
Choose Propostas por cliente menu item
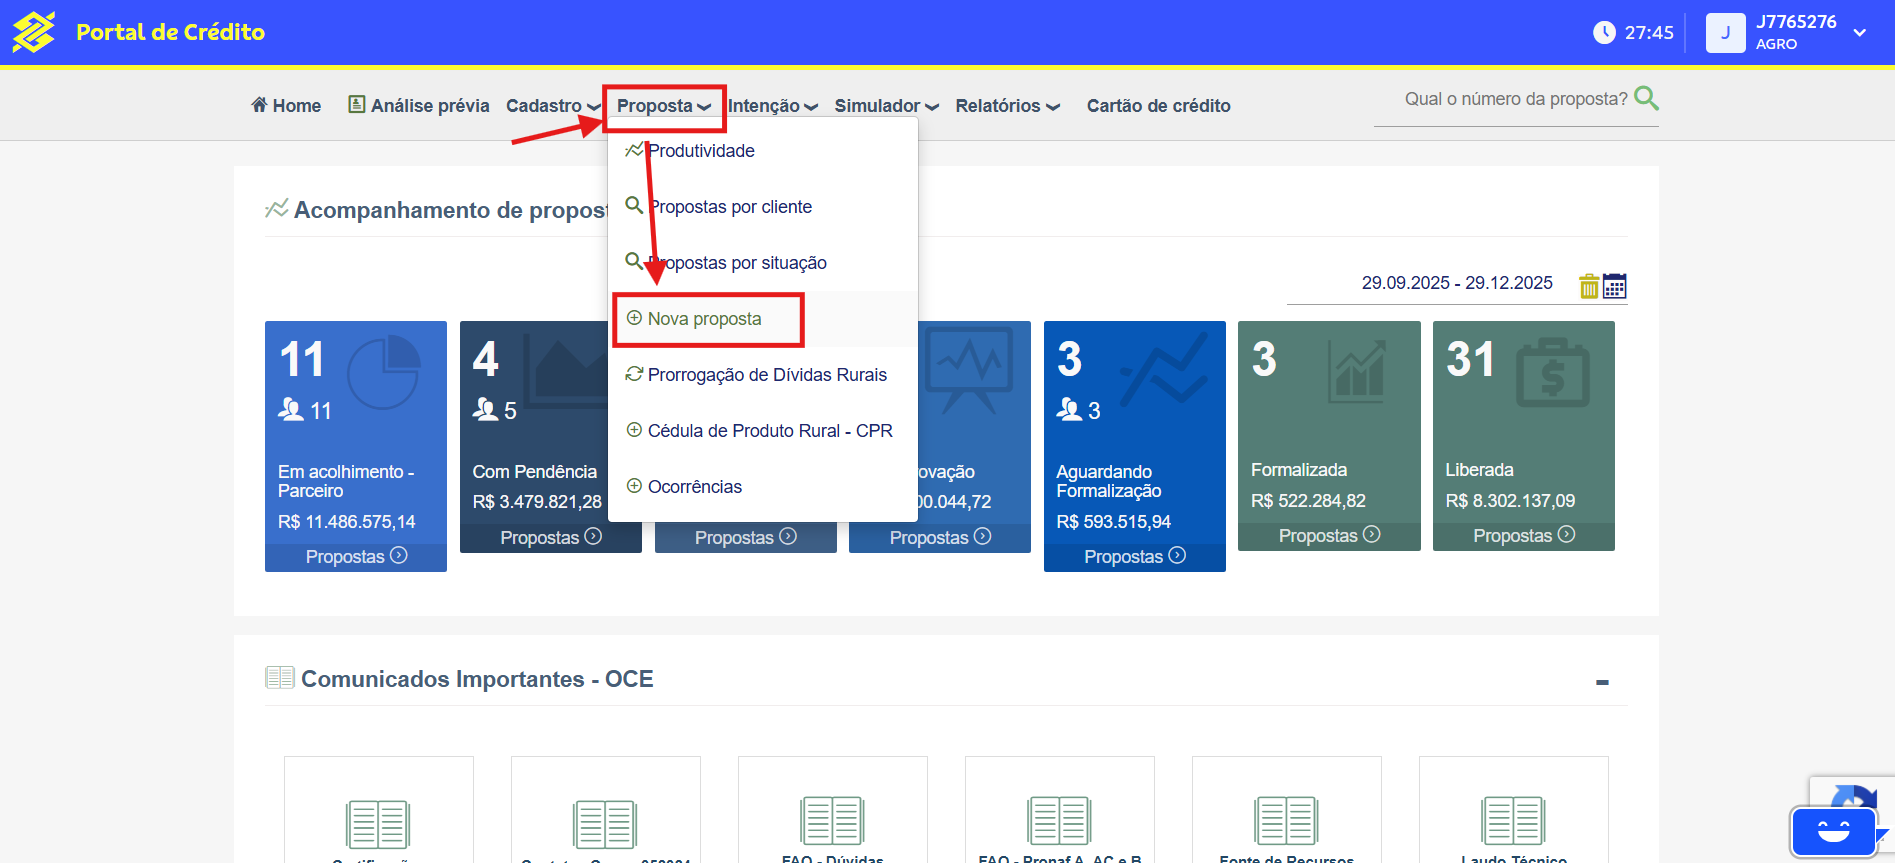[x=730, y=207]
